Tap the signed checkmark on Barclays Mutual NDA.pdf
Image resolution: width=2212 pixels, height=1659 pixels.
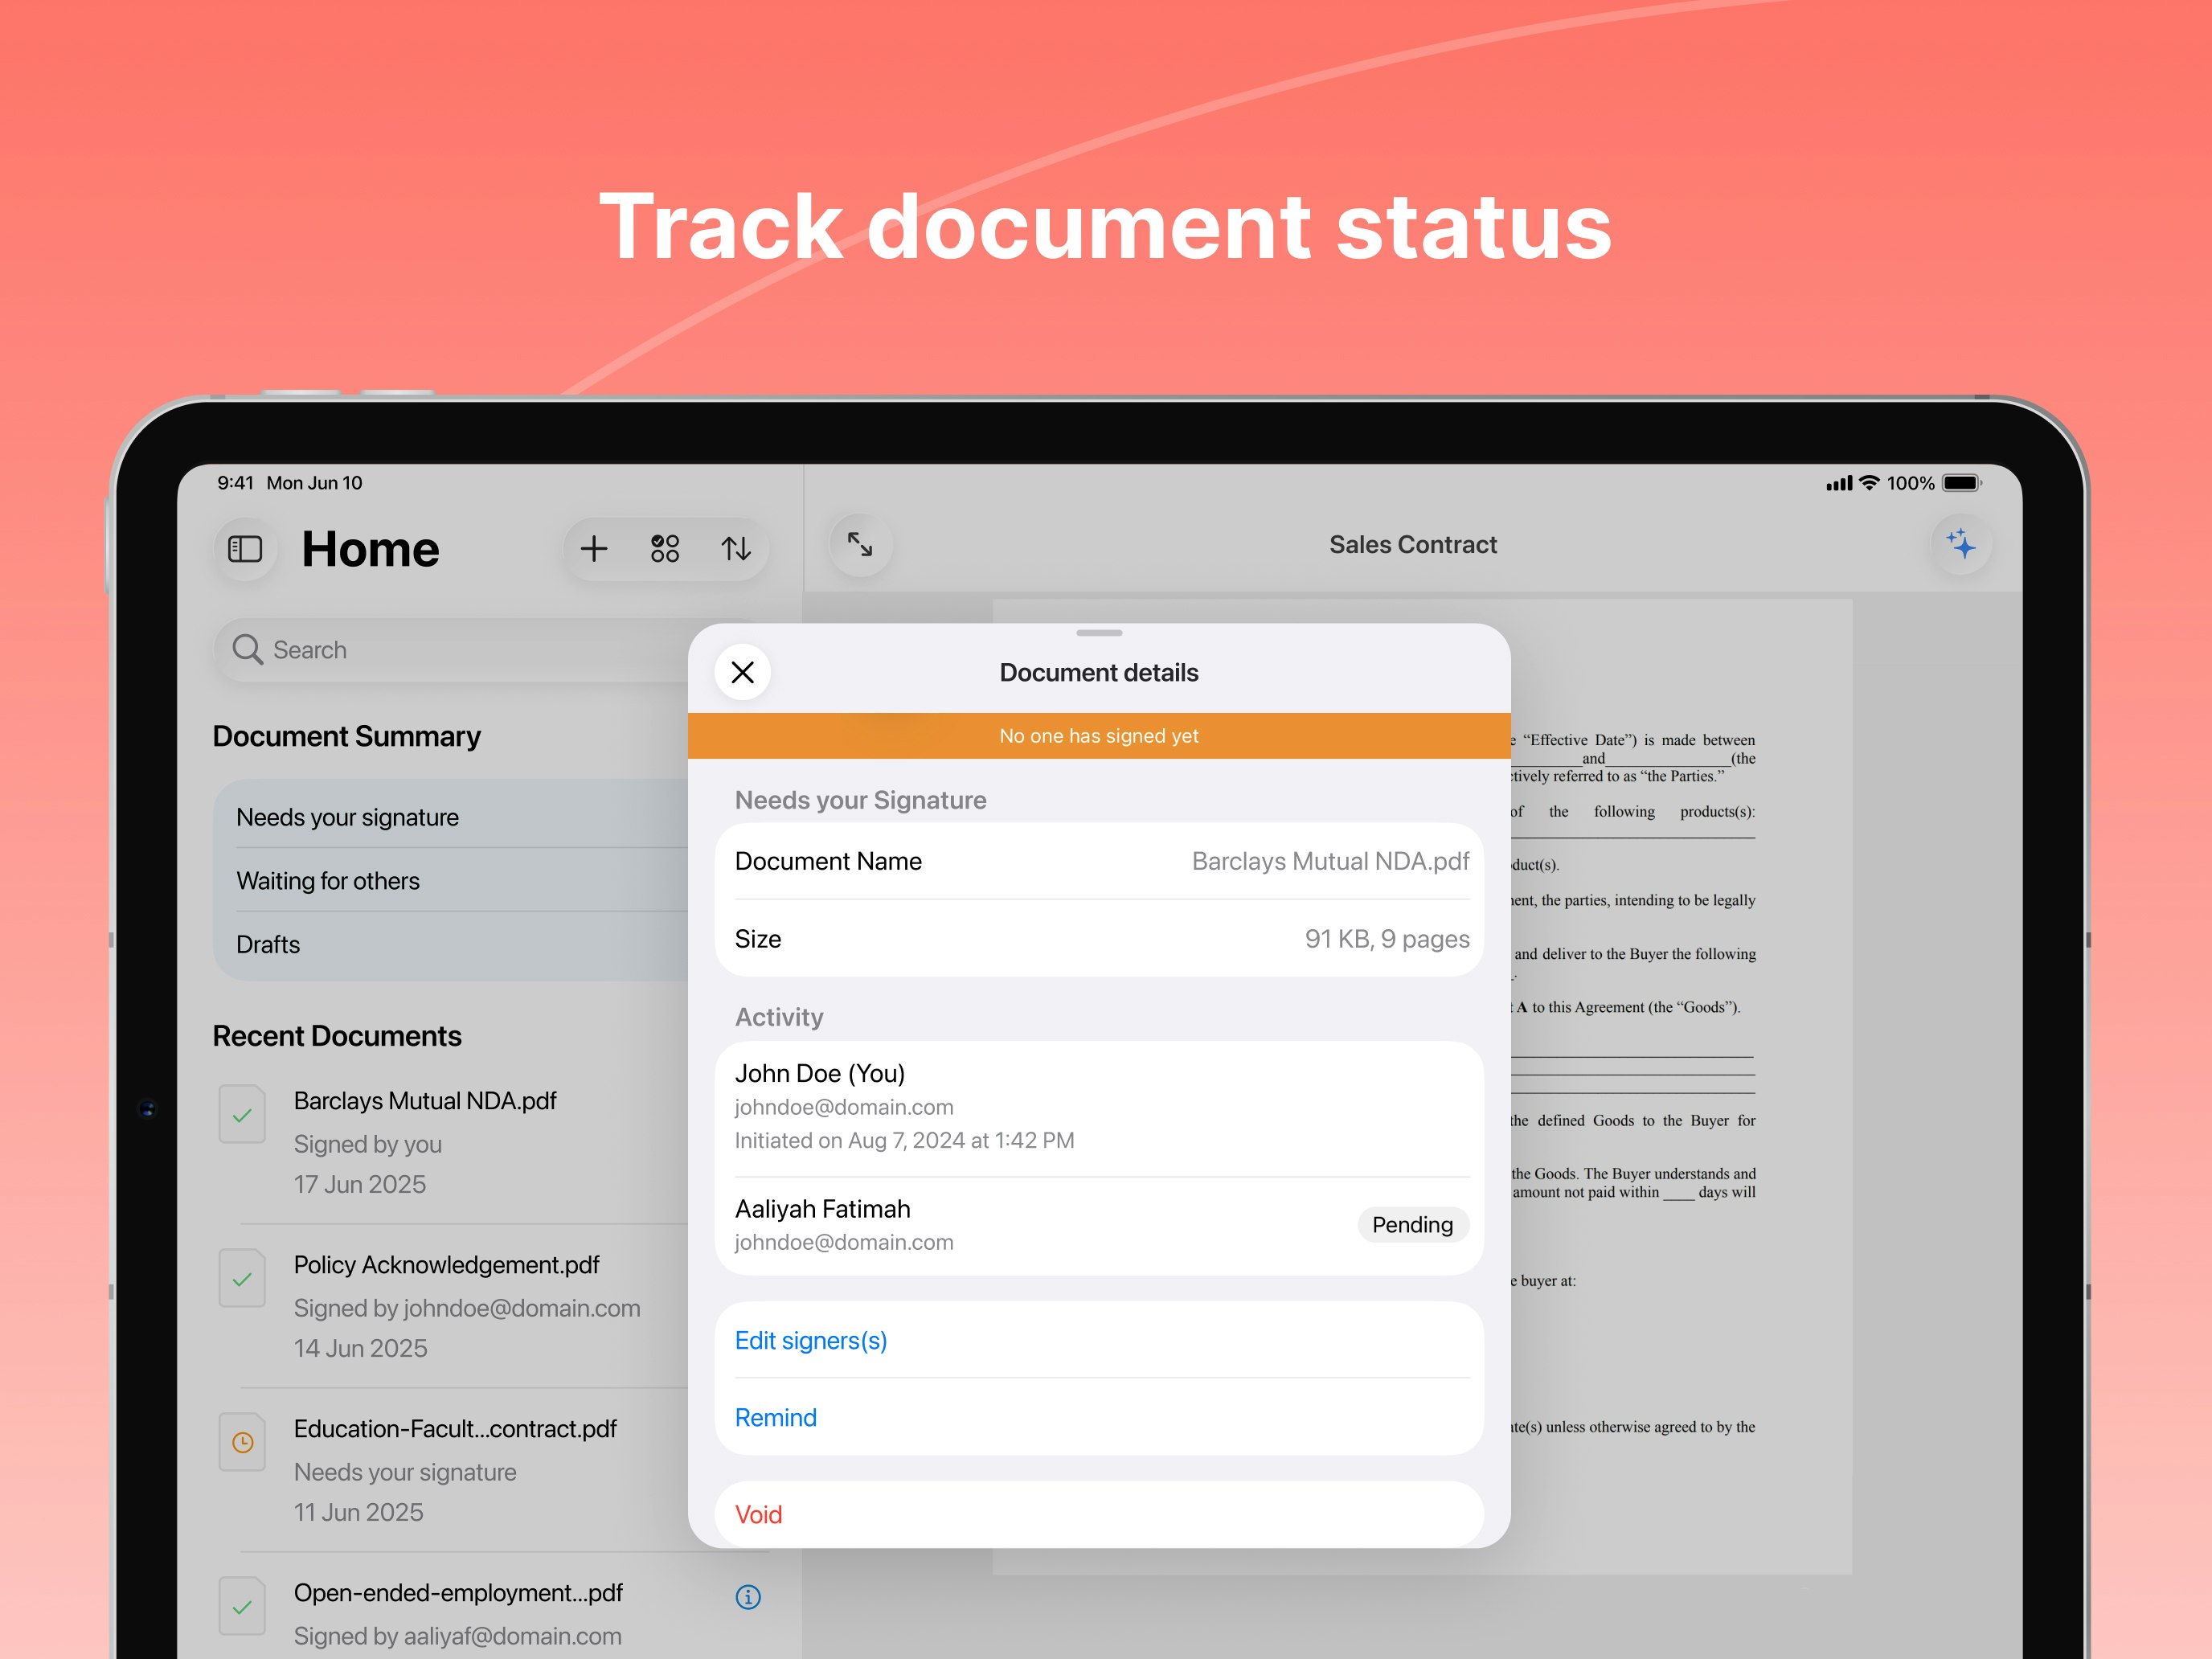point(242,1114)
